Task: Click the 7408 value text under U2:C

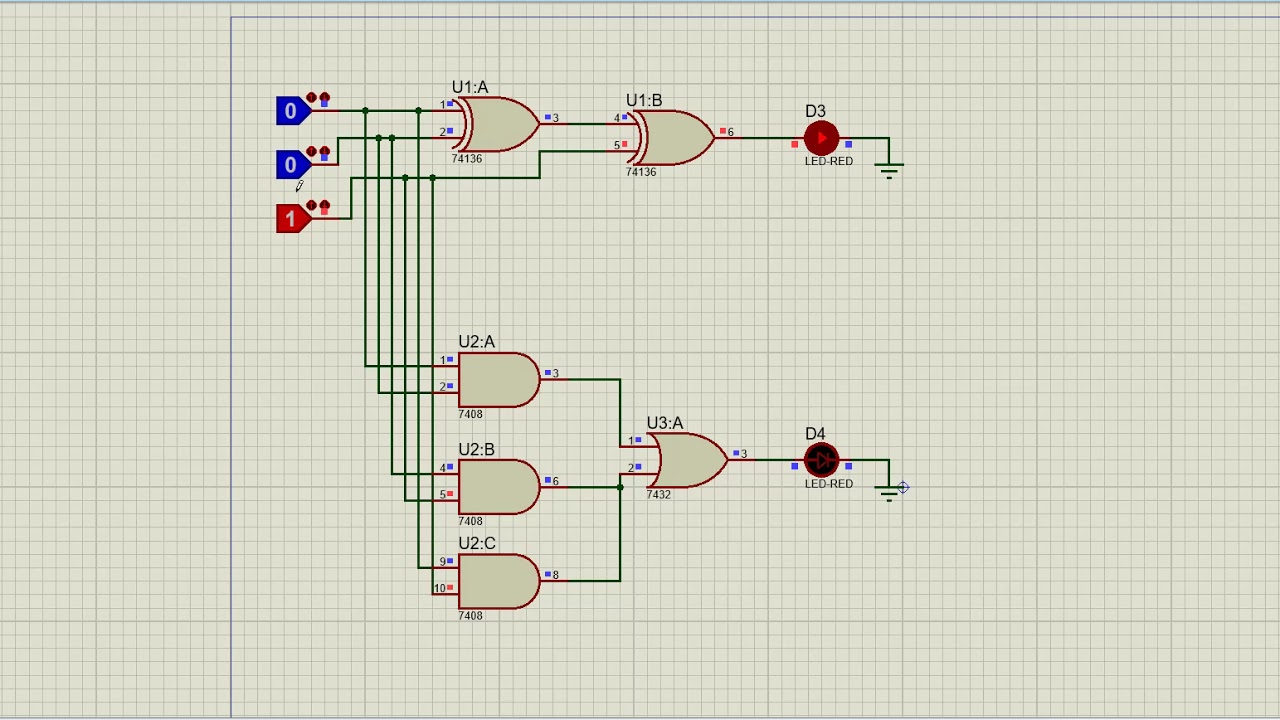Action: [x=470, y=616]
